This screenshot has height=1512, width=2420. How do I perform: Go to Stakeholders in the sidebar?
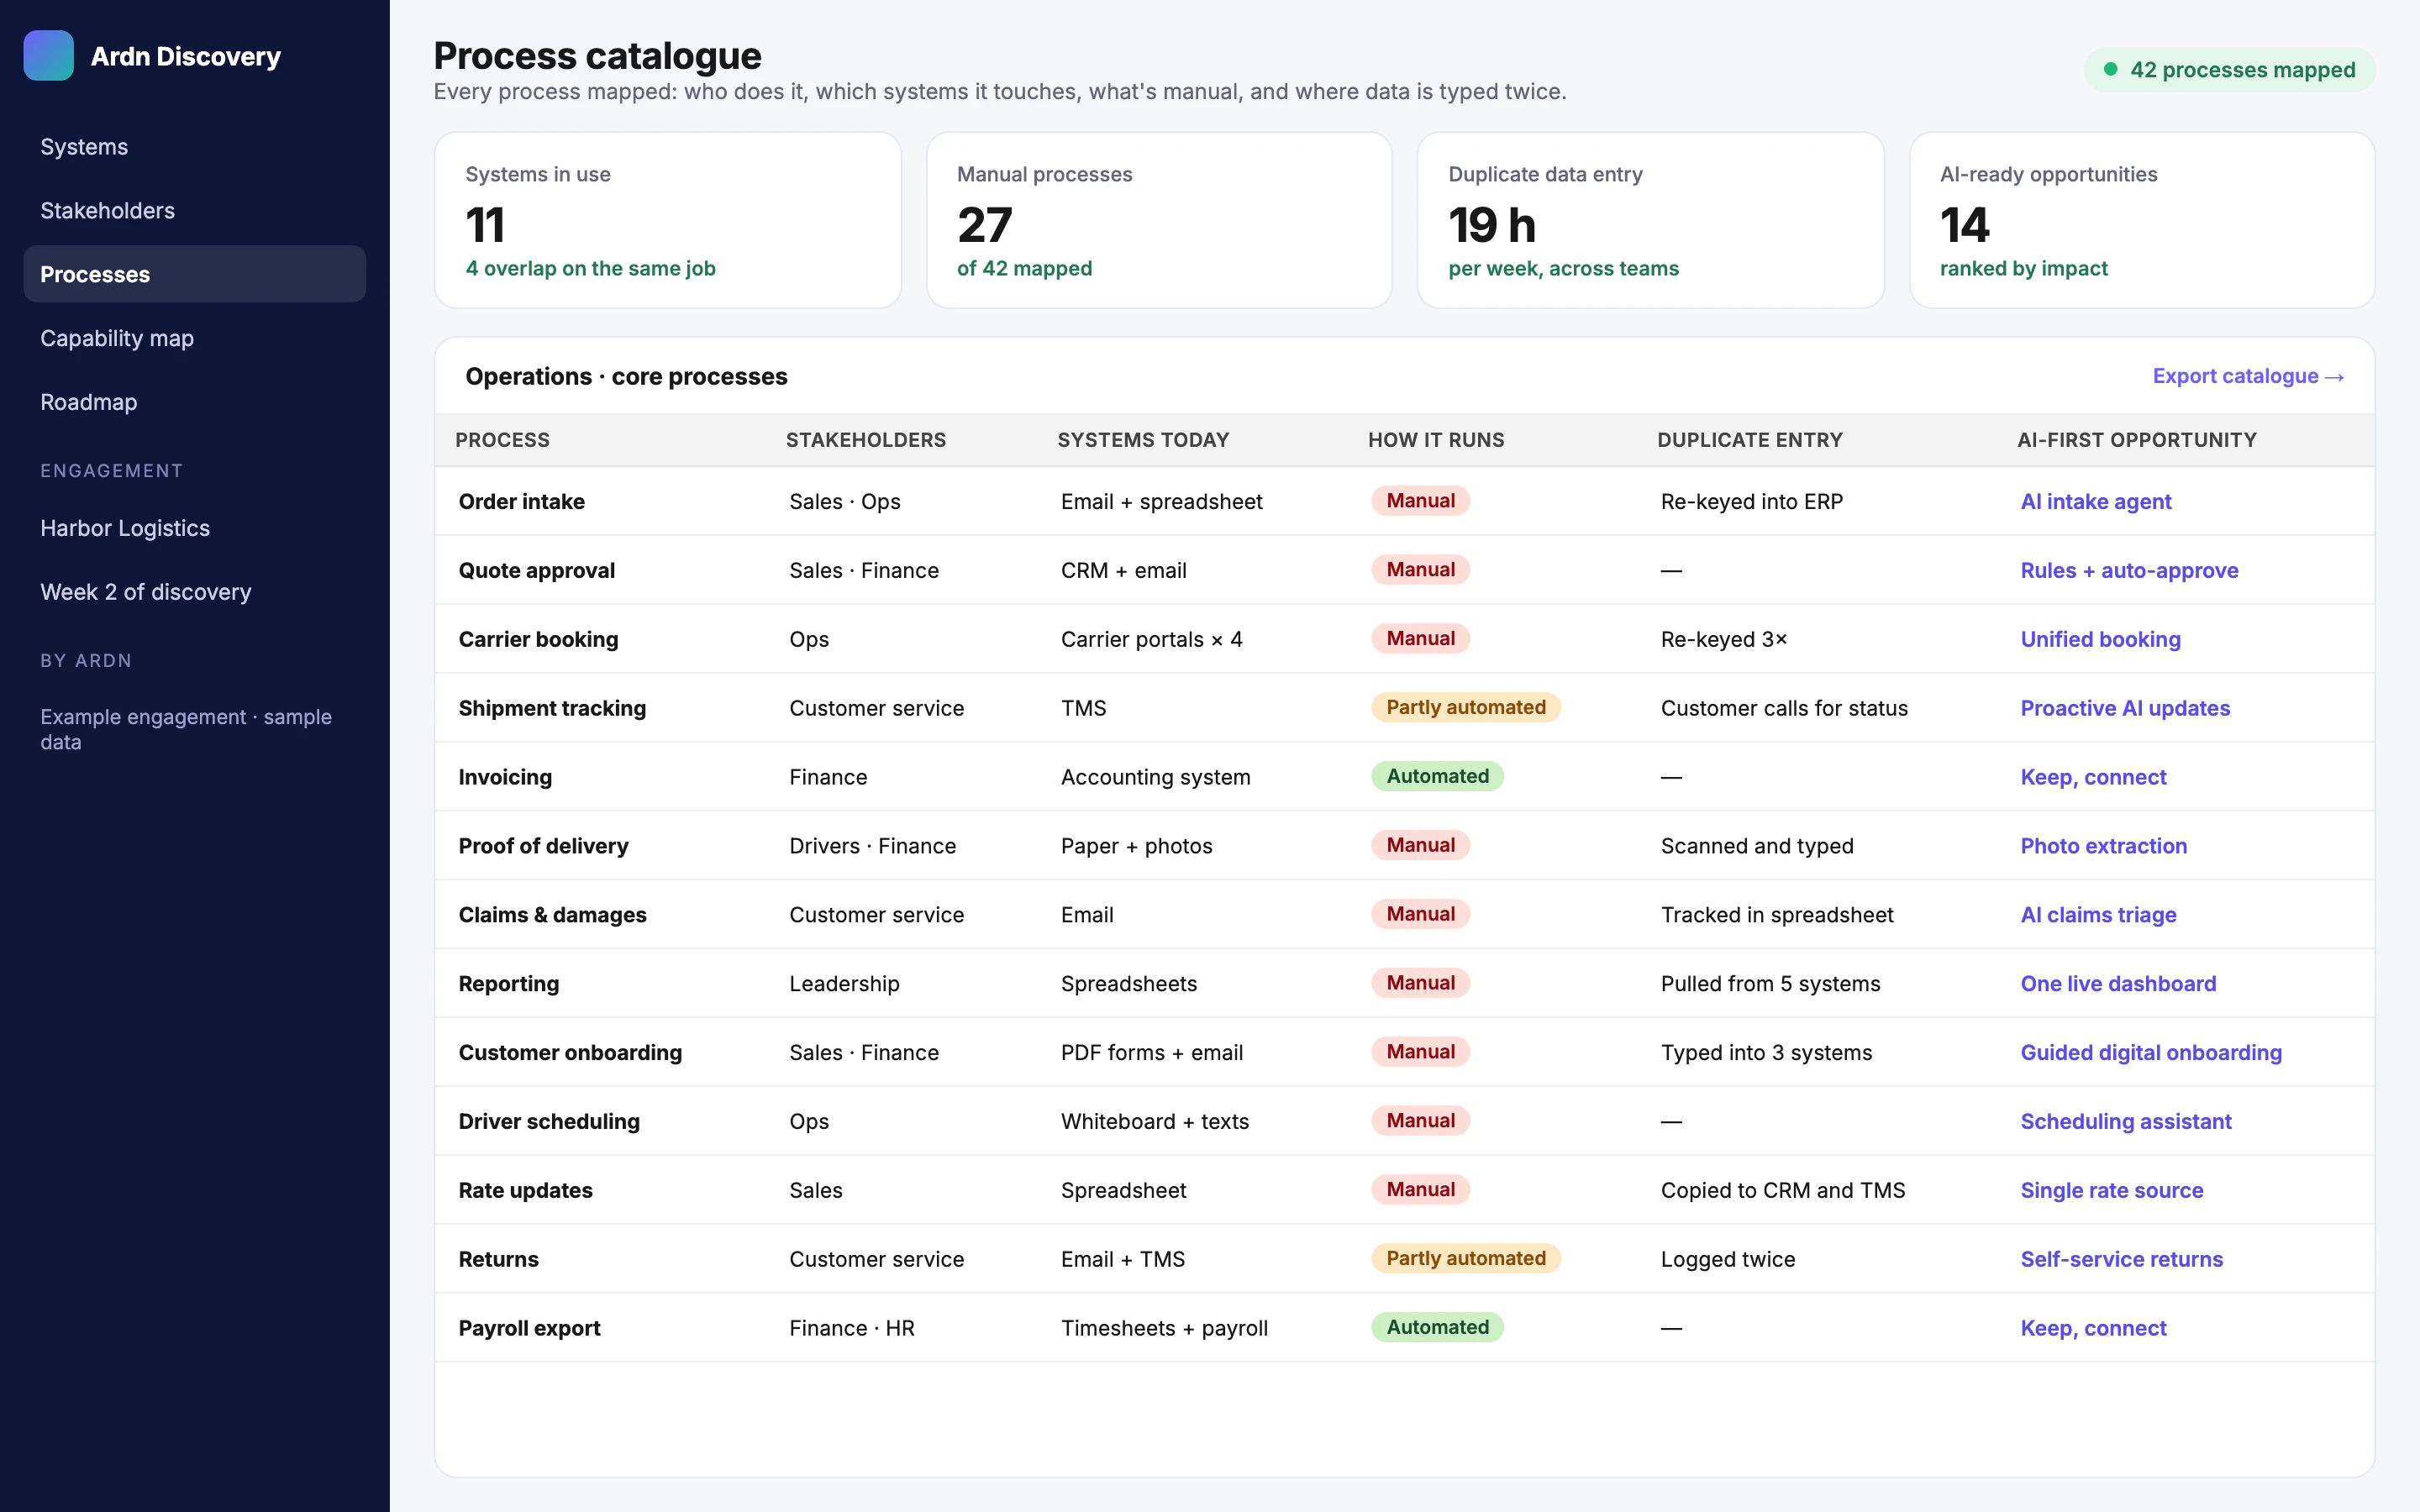pyautogui.click(x=195, y=211)
